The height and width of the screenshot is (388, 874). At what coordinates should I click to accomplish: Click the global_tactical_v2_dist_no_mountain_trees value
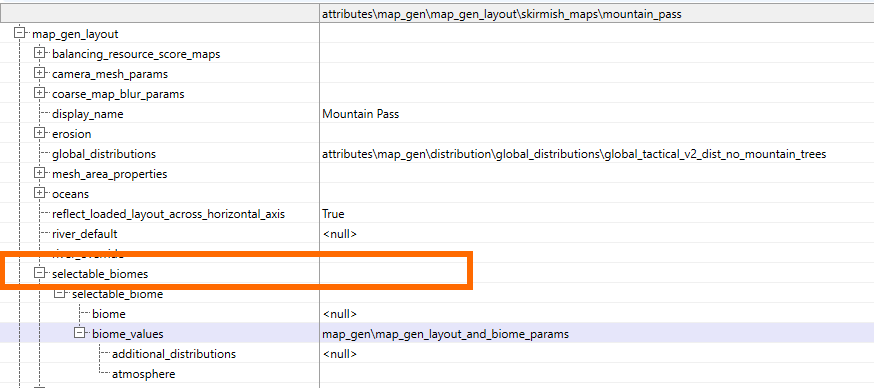pos(574,154)
